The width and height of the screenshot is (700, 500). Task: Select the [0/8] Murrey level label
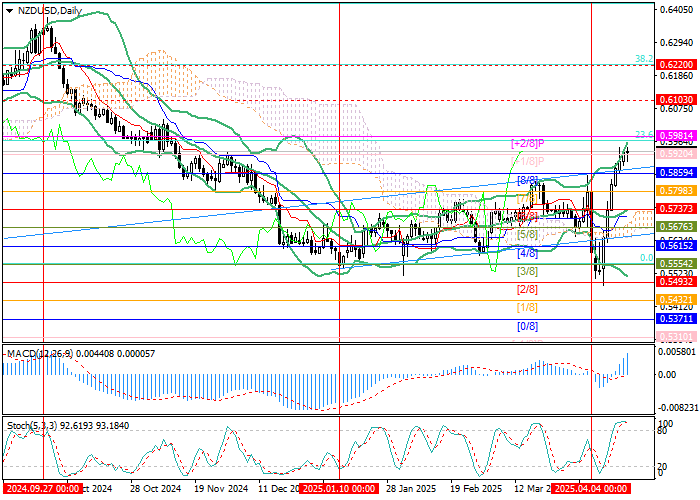pyautogui.click(x=527, y=327)
